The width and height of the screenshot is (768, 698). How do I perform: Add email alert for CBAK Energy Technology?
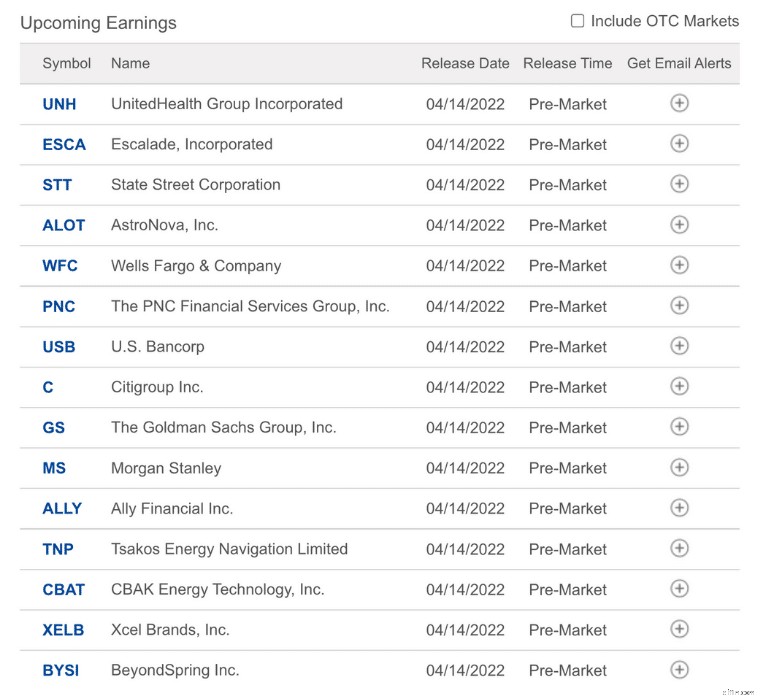tap(679, 589)
